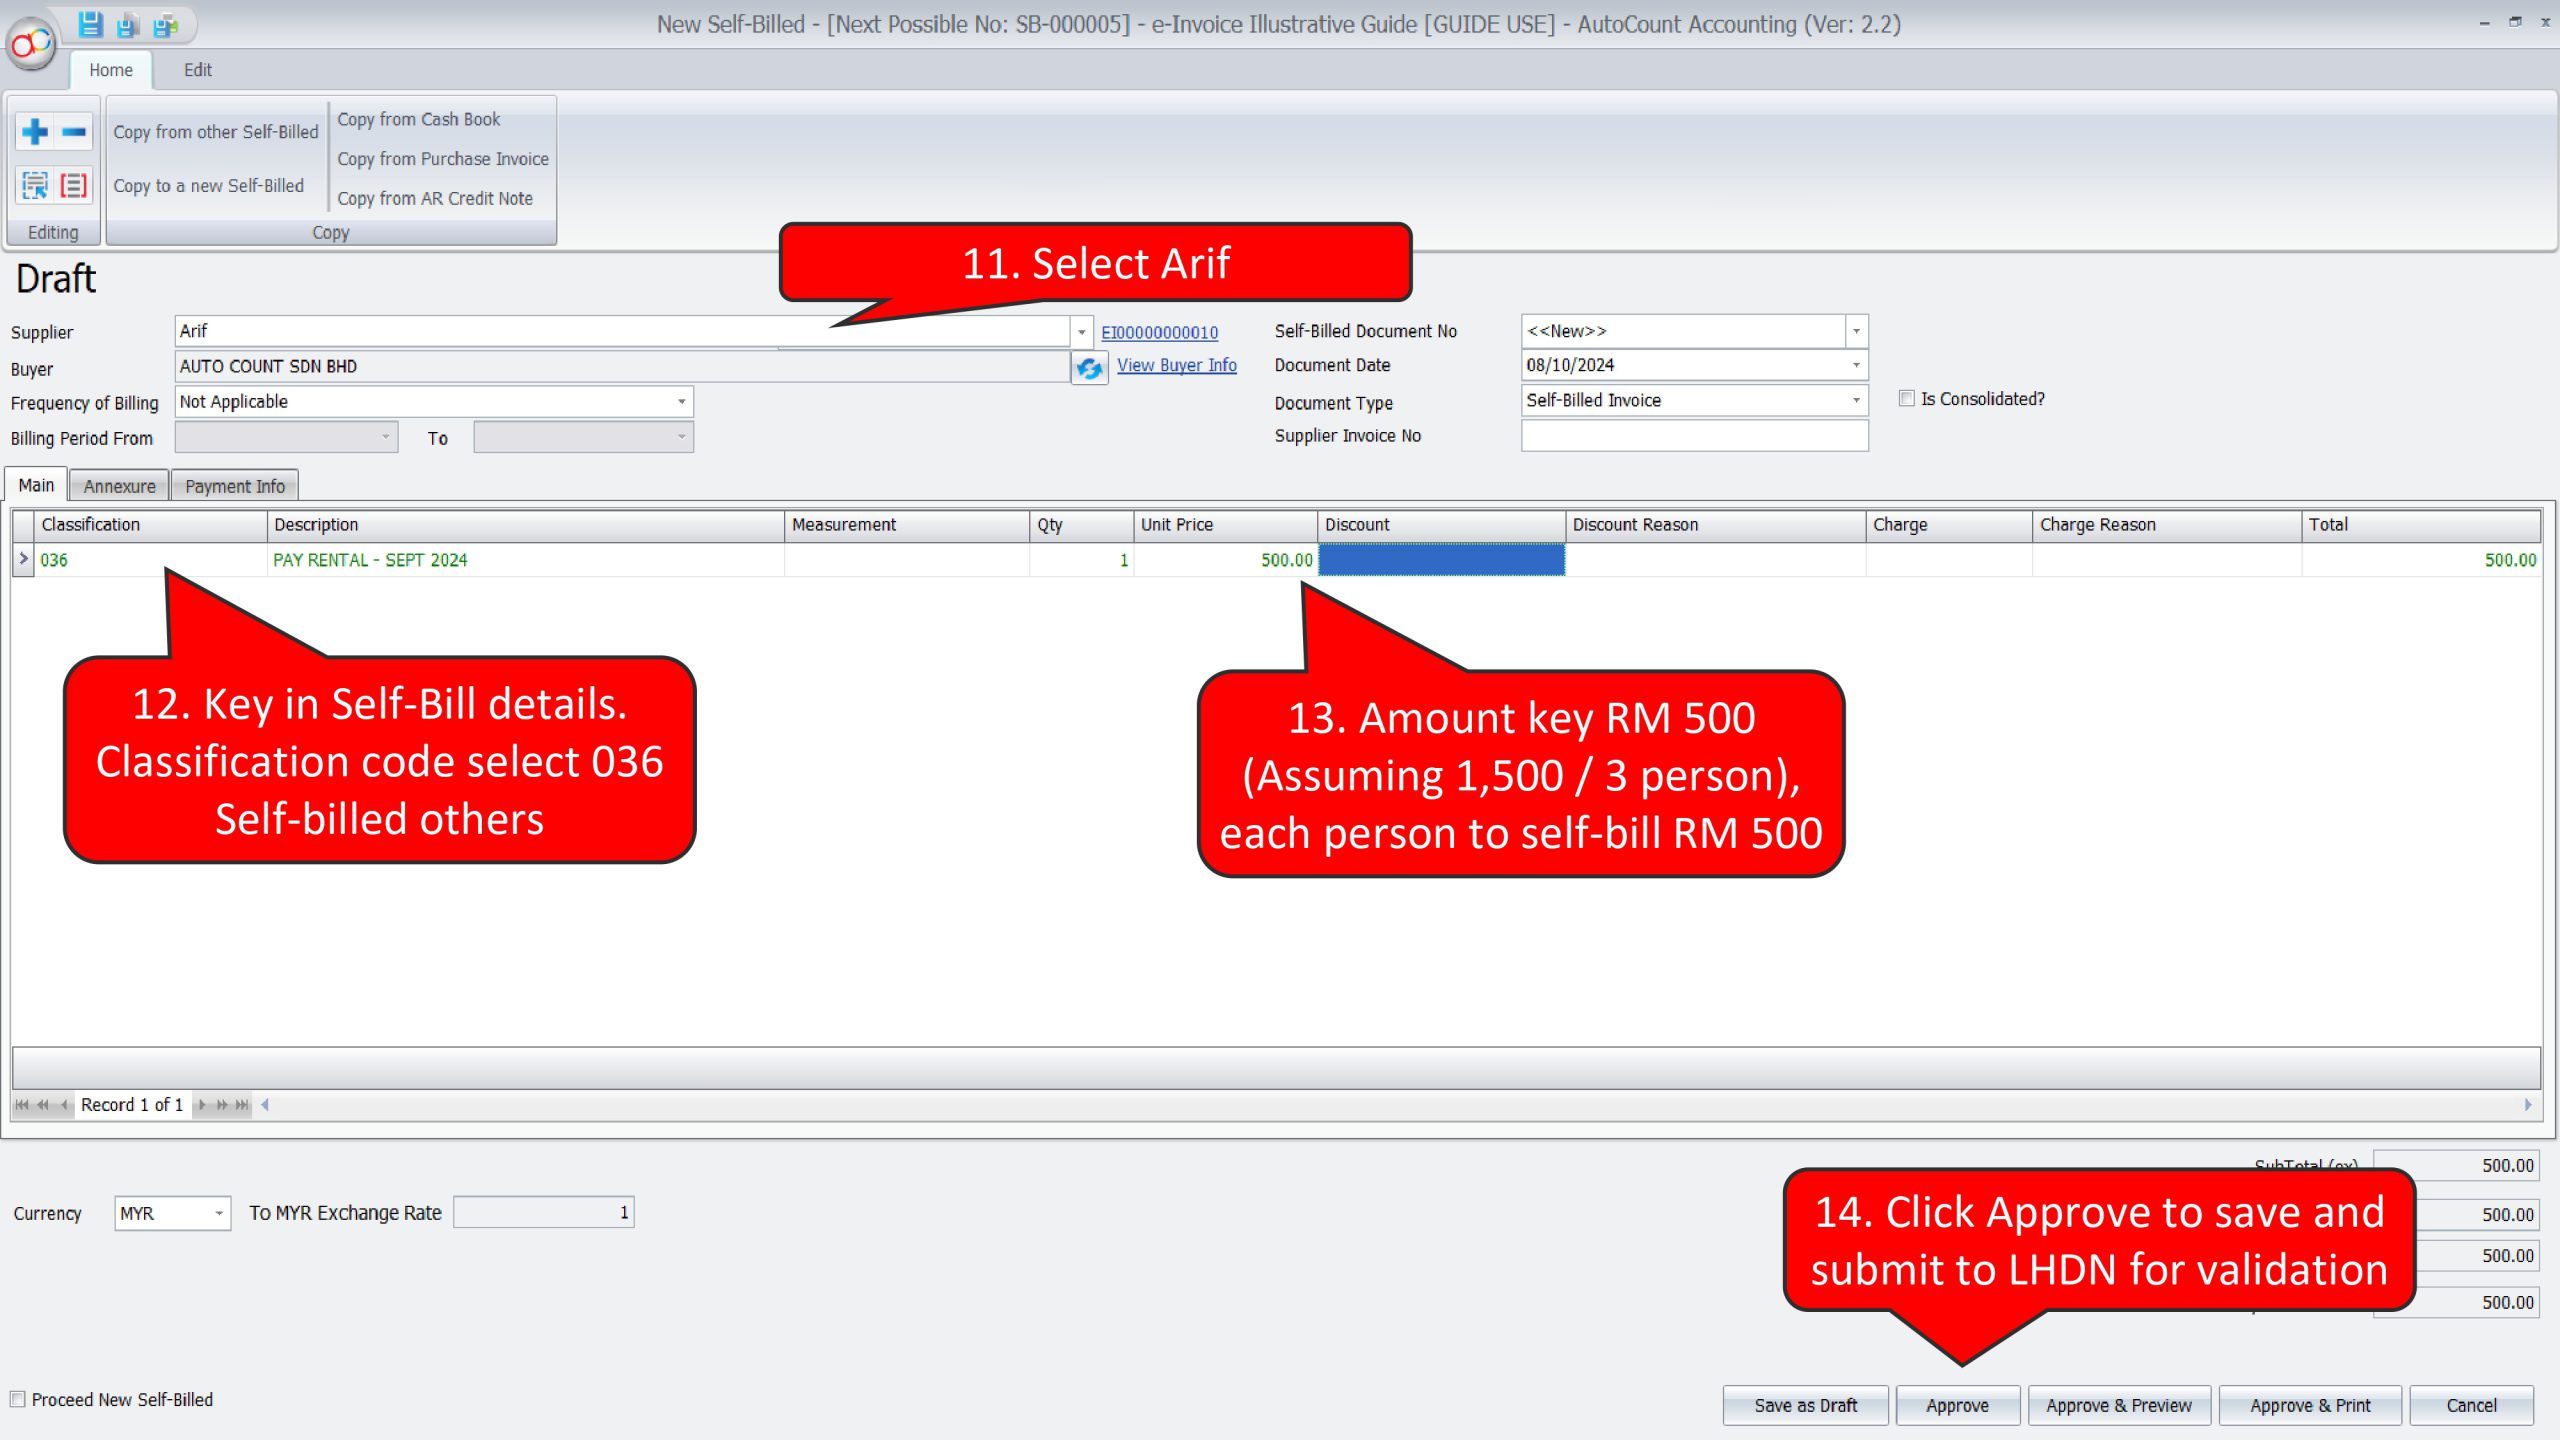Select the Main tab
The width and height of the screenshot is (2560, 1440).
pos(36,485)
